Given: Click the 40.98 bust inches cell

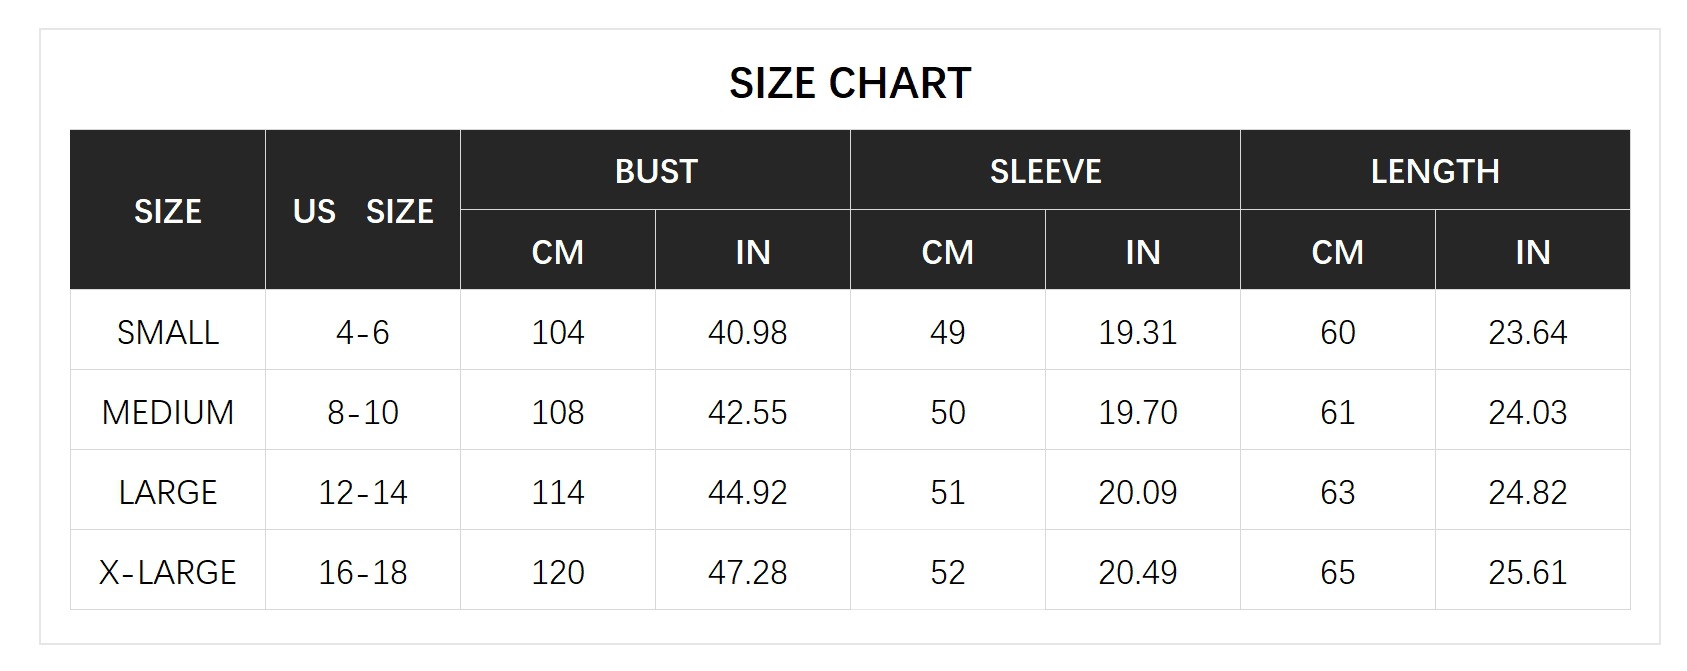Looking at the screenshot, I should click(747, 332).
